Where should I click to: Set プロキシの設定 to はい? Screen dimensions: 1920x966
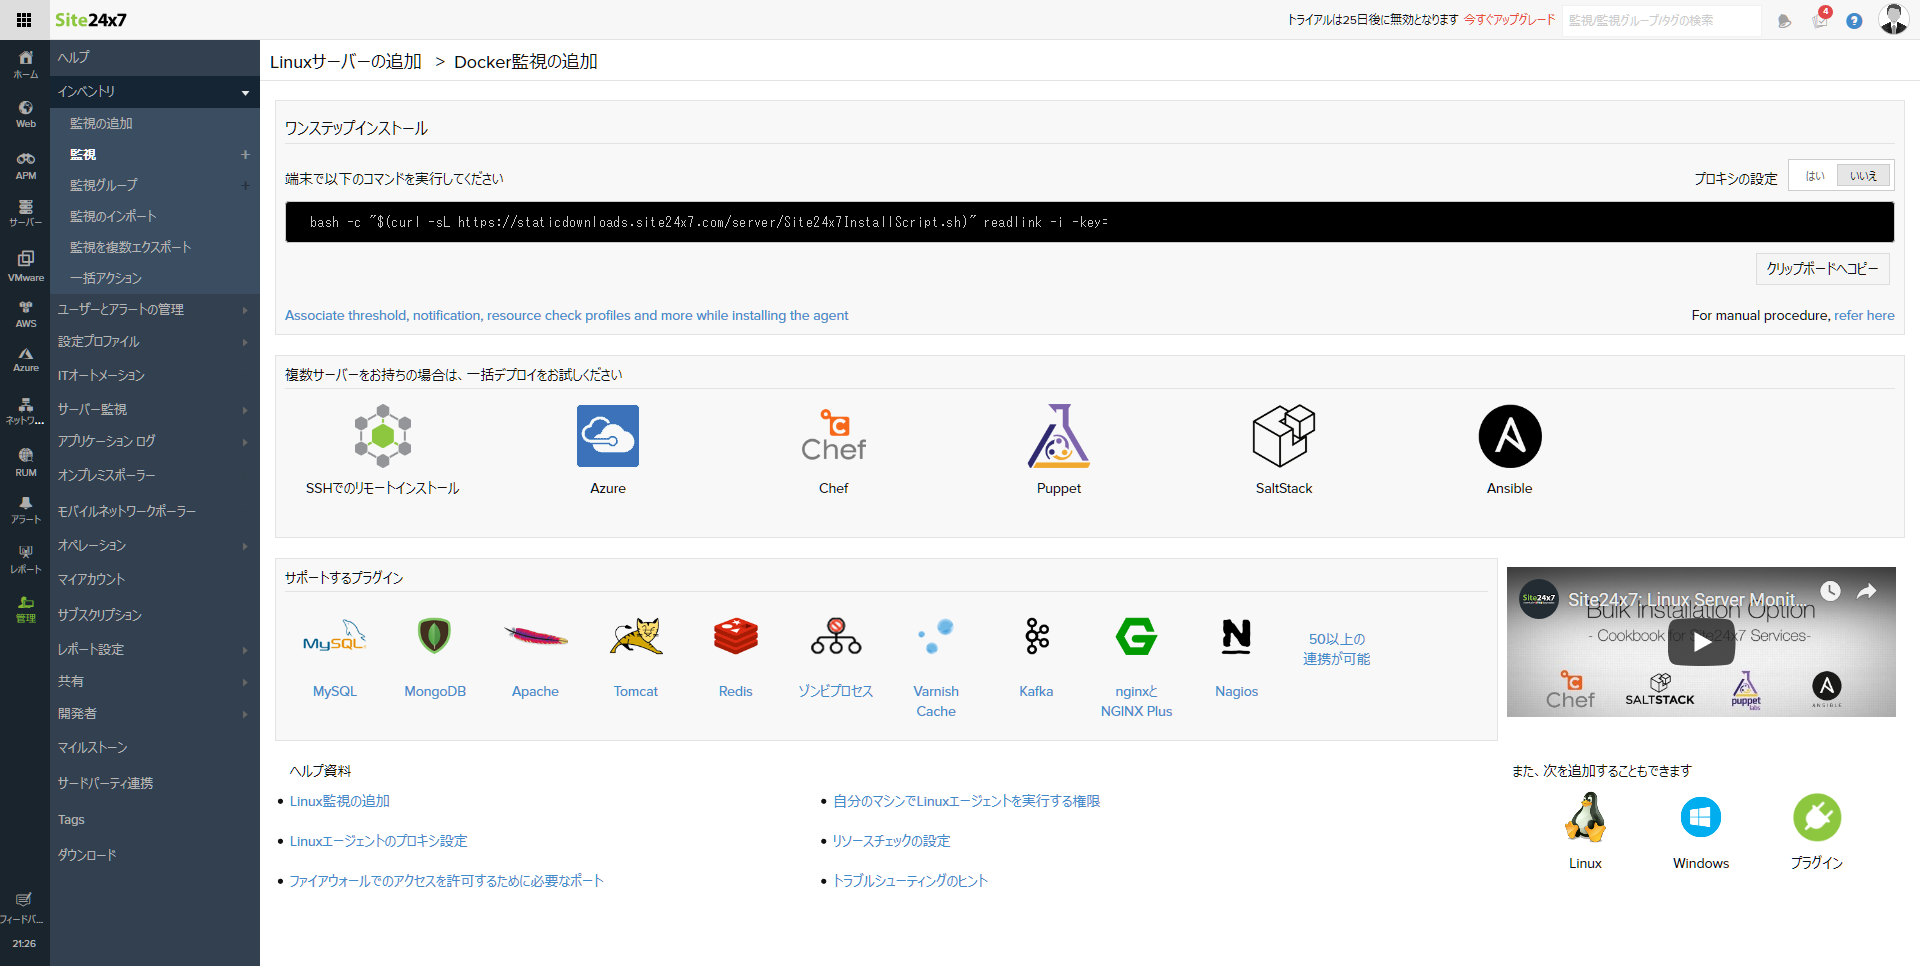pyautogui.click(x=1815, y=174)
